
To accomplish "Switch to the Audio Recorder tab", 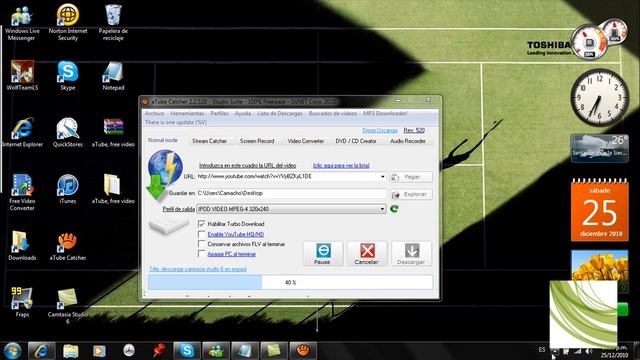I will (408, 141).
